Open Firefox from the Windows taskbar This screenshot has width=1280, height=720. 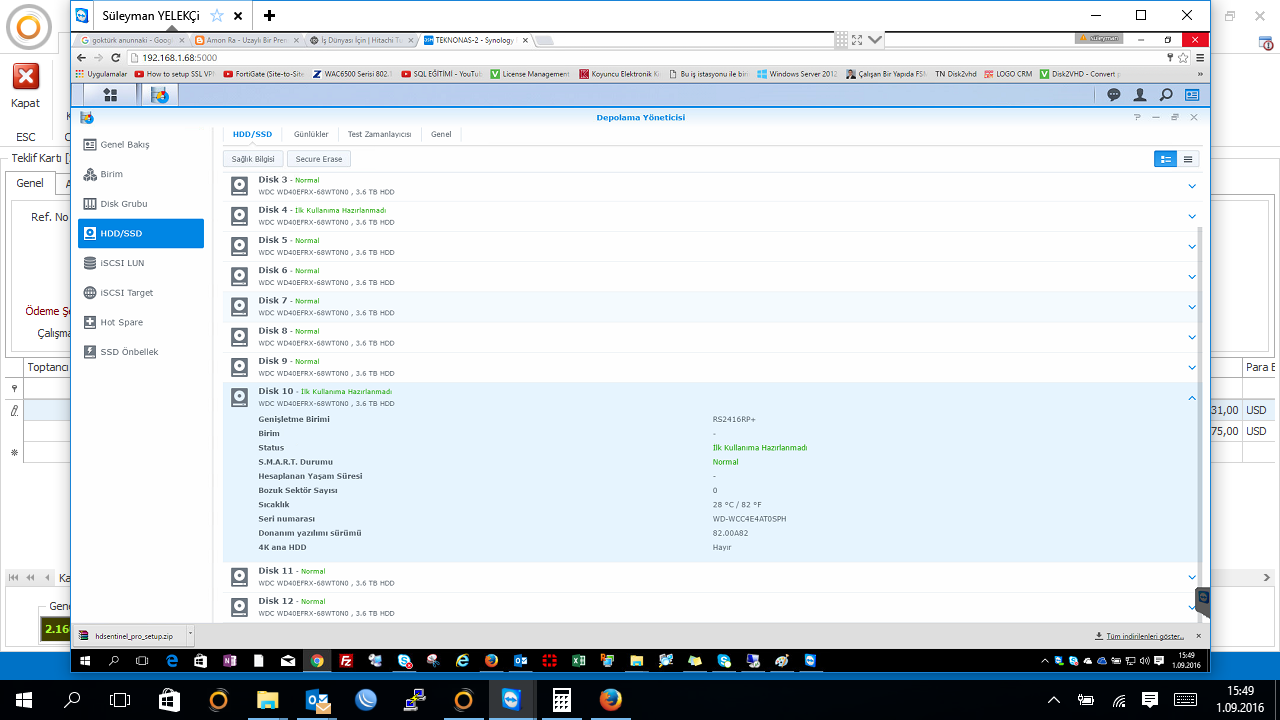[x=611, y=699]
